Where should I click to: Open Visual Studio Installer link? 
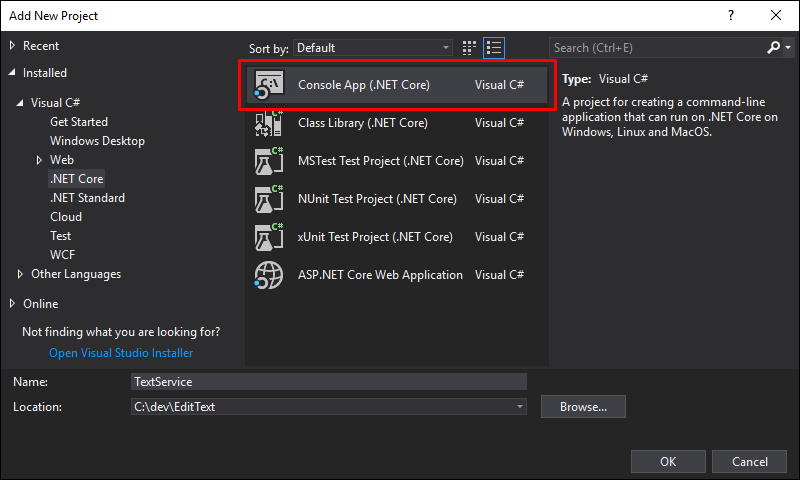(x=121, y=353)
